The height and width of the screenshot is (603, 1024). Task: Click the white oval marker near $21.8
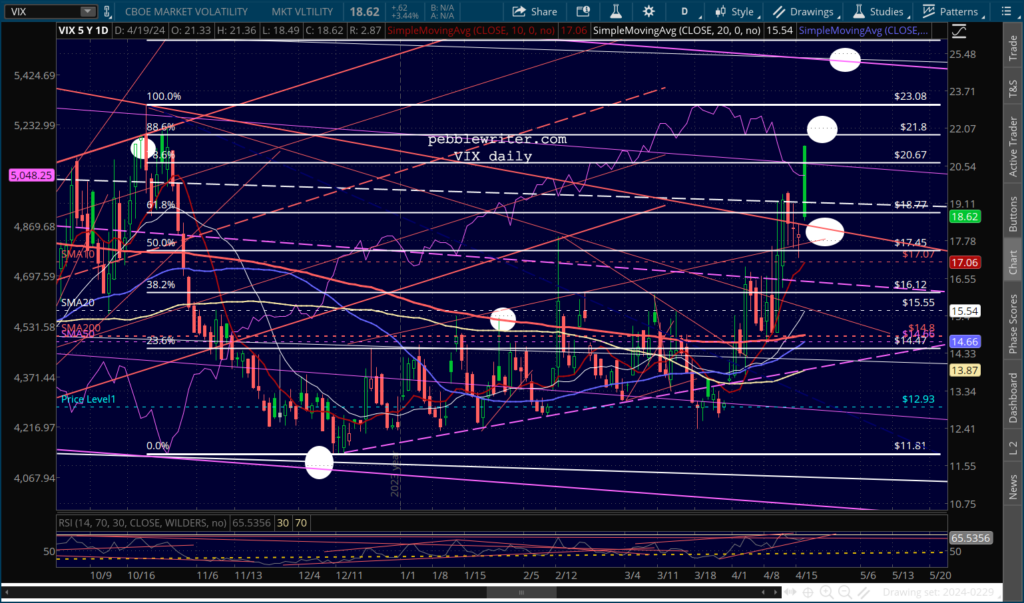pos(822,129)
